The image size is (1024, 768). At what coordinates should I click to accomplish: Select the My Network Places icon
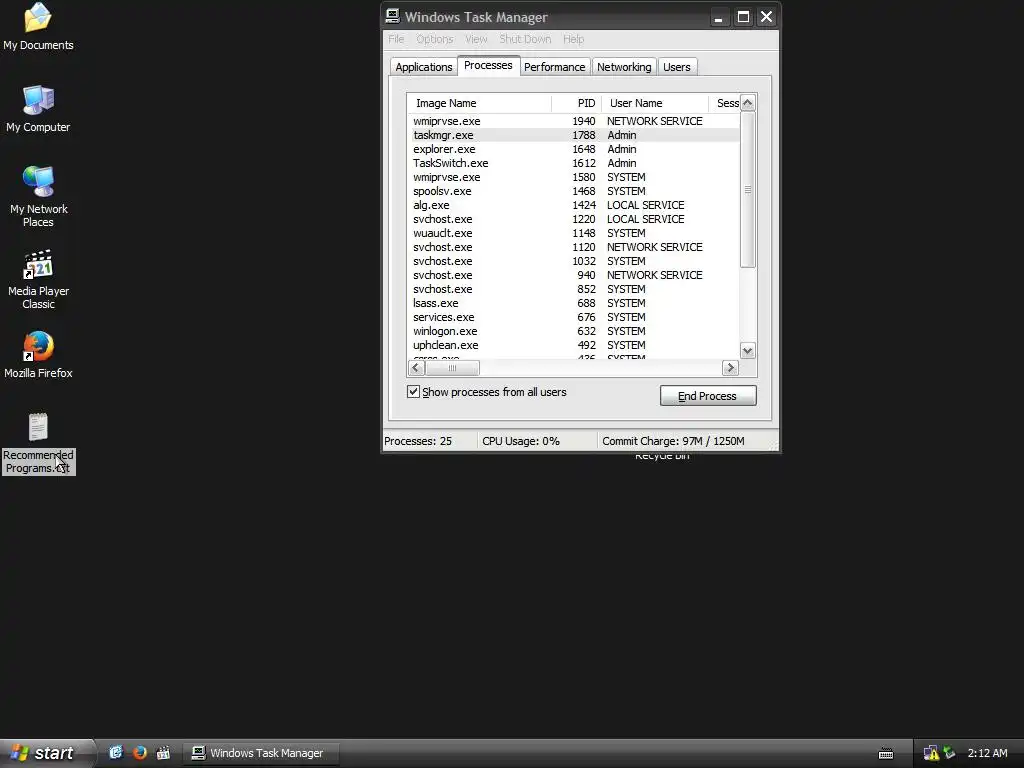click(x=38, y=196)
